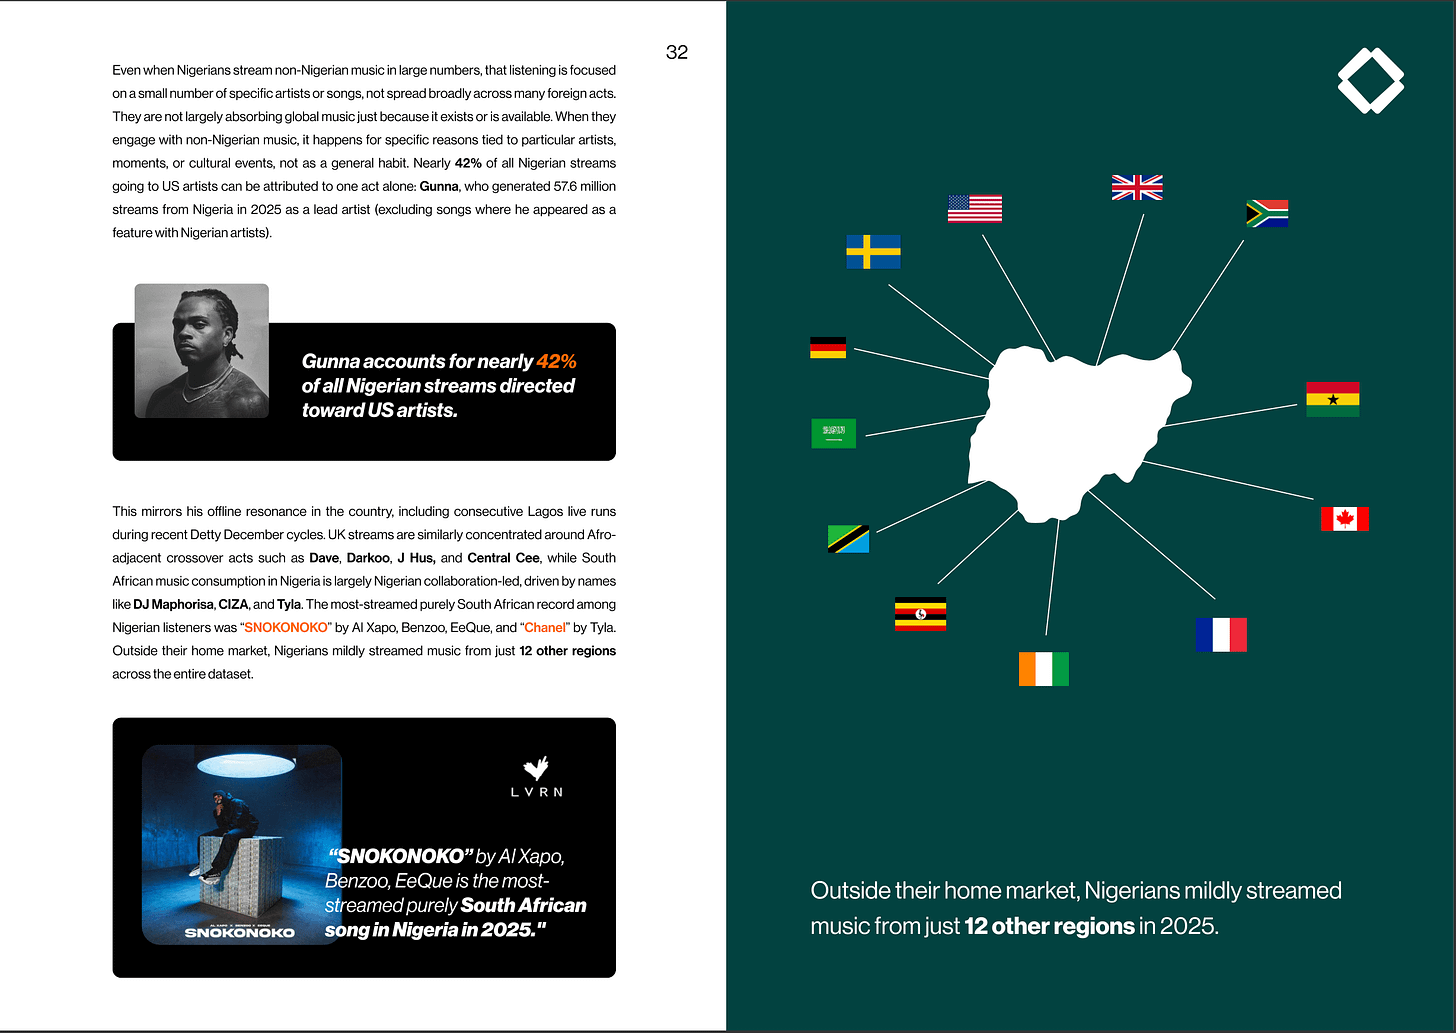Select the United States flag
This screenshot has width=1456, height=1033.
[x=974, y=208]
